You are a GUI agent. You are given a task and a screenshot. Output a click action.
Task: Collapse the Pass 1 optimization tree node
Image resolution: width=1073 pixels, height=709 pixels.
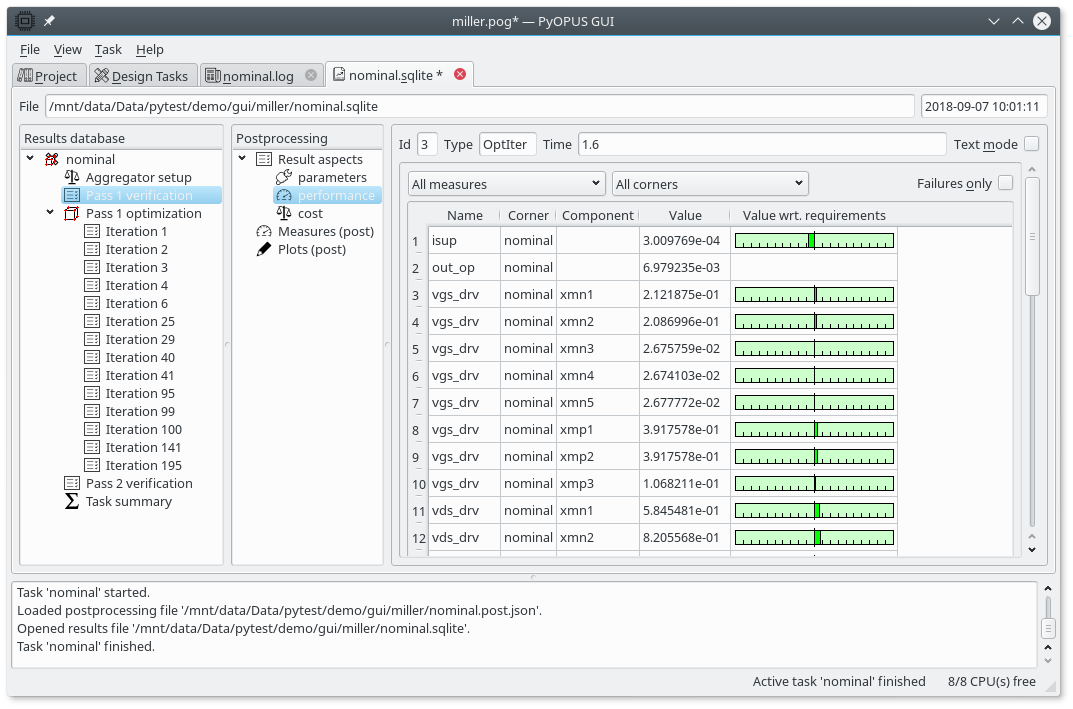[51, 213]
